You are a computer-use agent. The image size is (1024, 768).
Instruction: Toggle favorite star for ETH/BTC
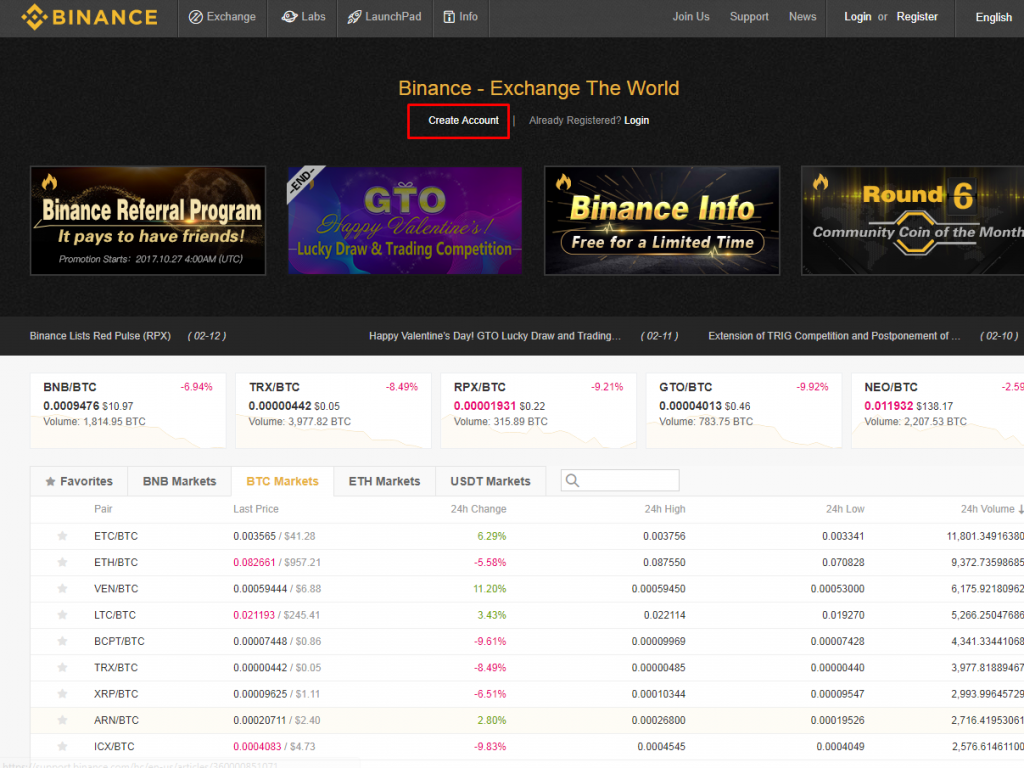coord(62,562)
